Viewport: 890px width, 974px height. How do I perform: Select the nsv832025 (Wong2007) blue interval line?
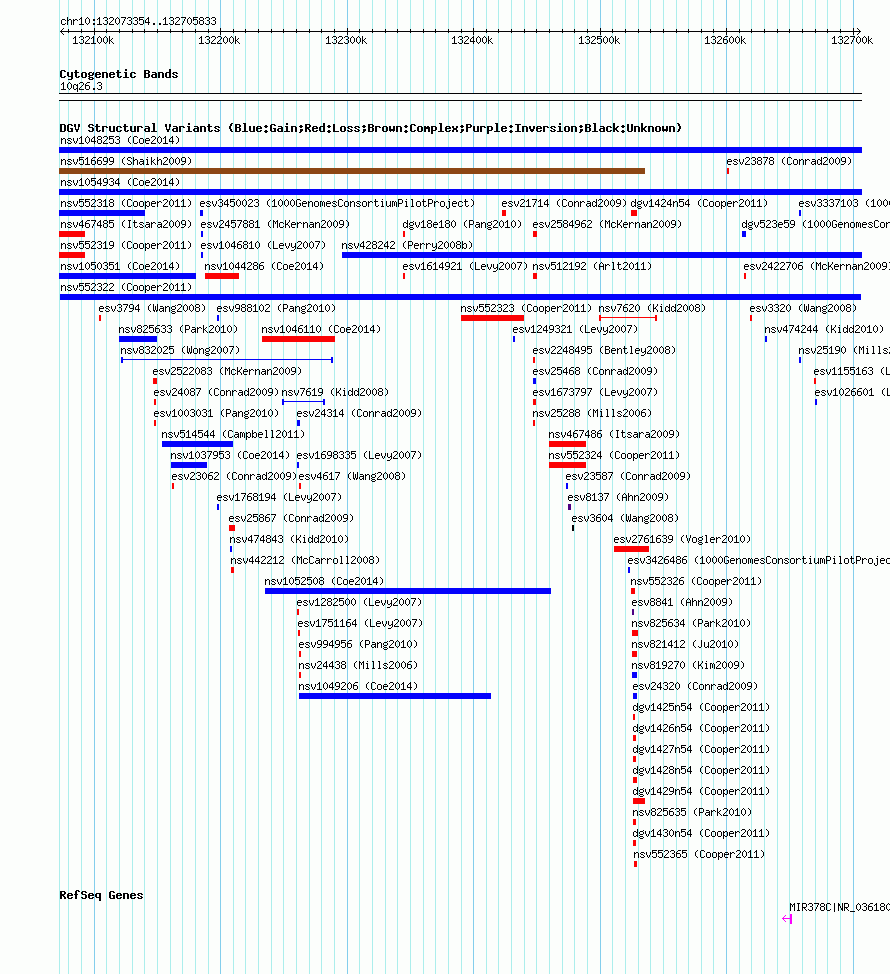[x=227, y=360]
